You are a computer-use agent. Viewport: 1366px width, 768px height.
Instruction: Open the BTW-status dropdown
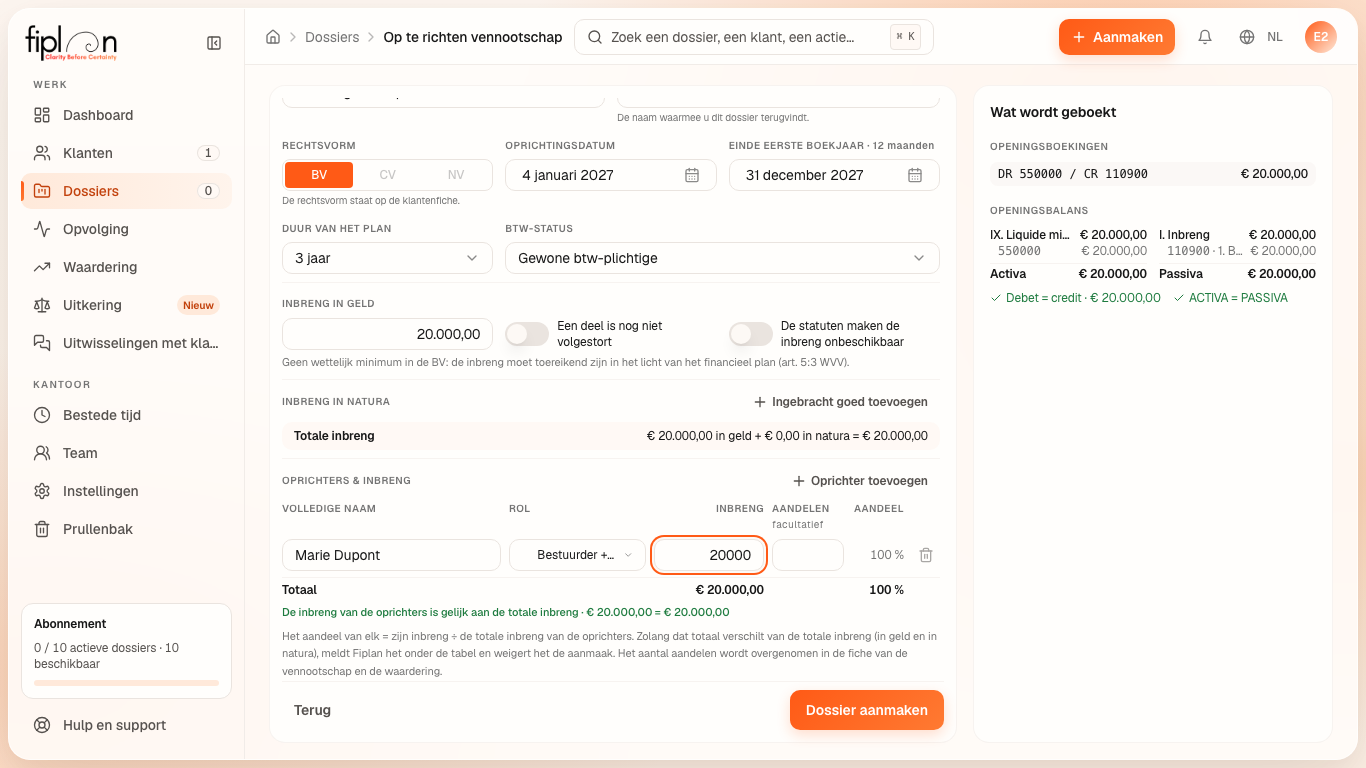pyautogui.click(x=722, y=258)
